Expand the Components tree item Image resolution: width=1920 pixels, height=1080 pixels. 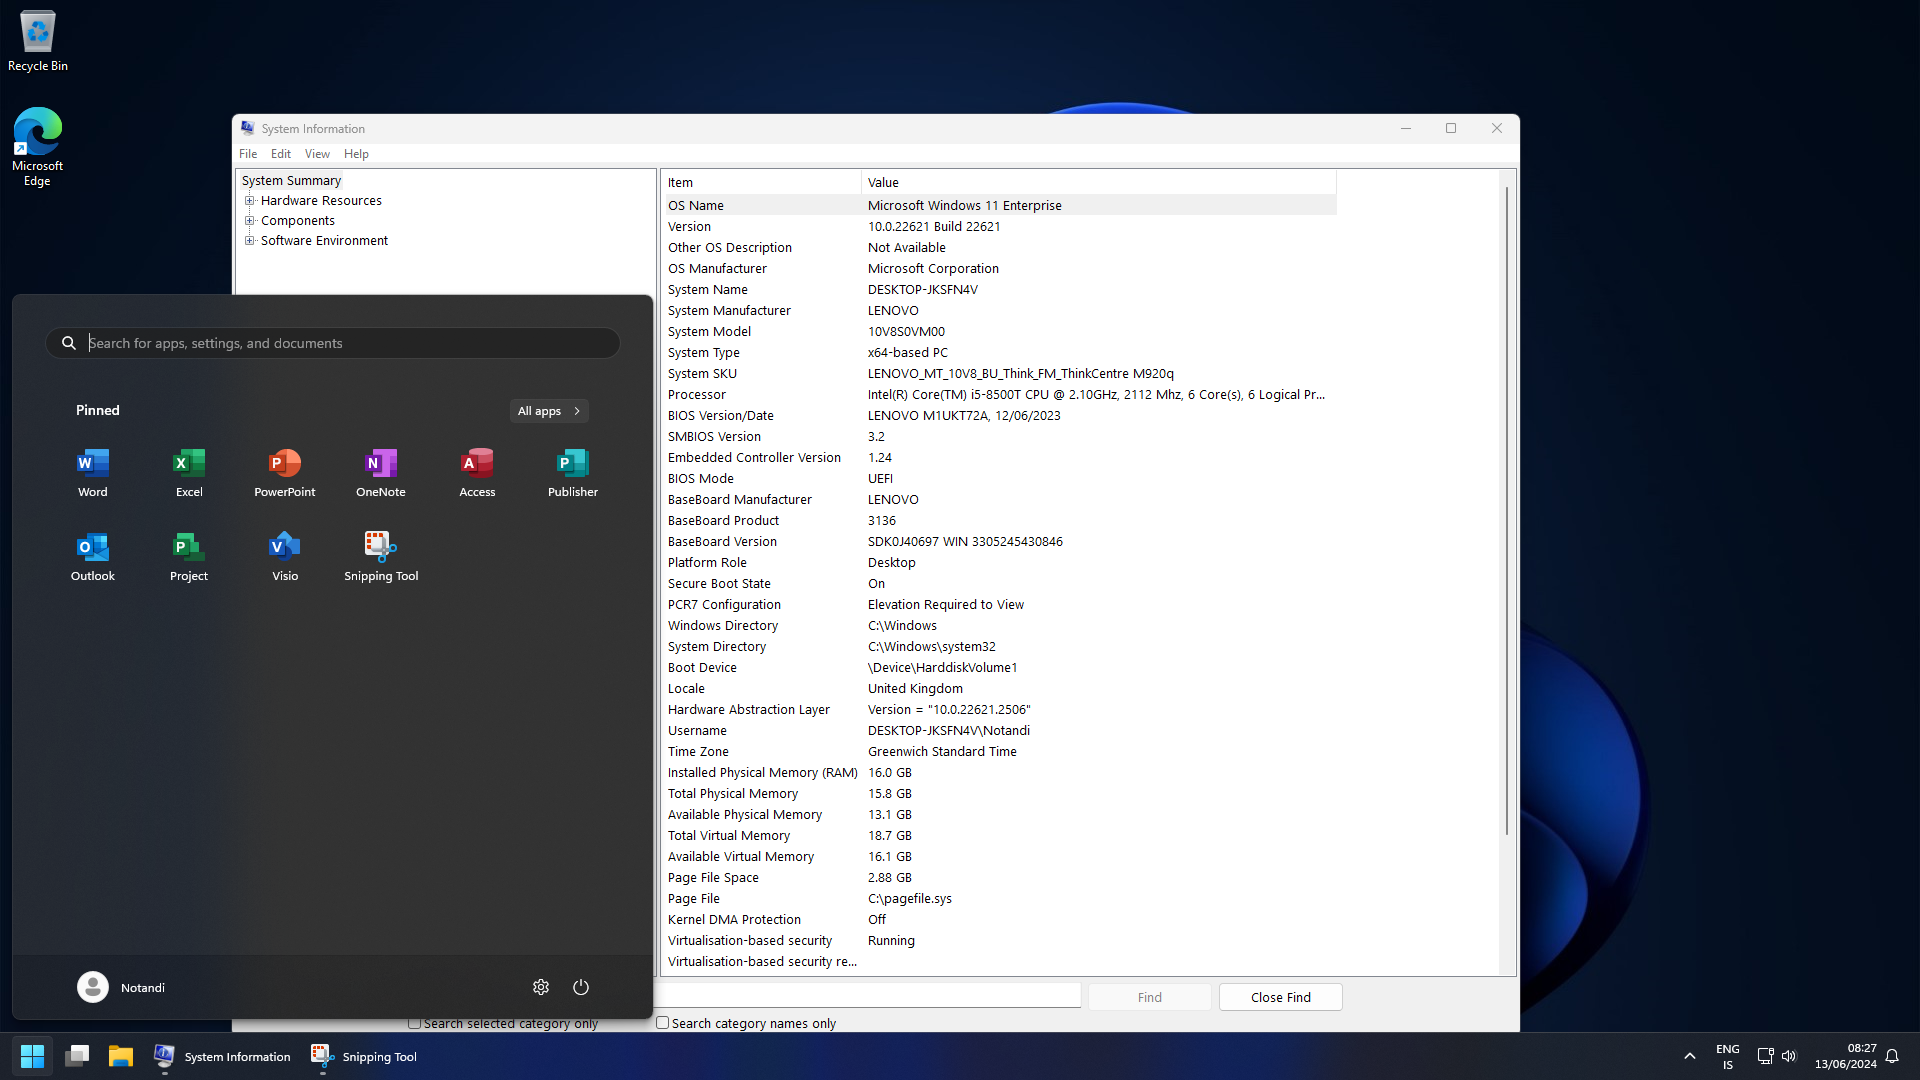coord(251,220)
